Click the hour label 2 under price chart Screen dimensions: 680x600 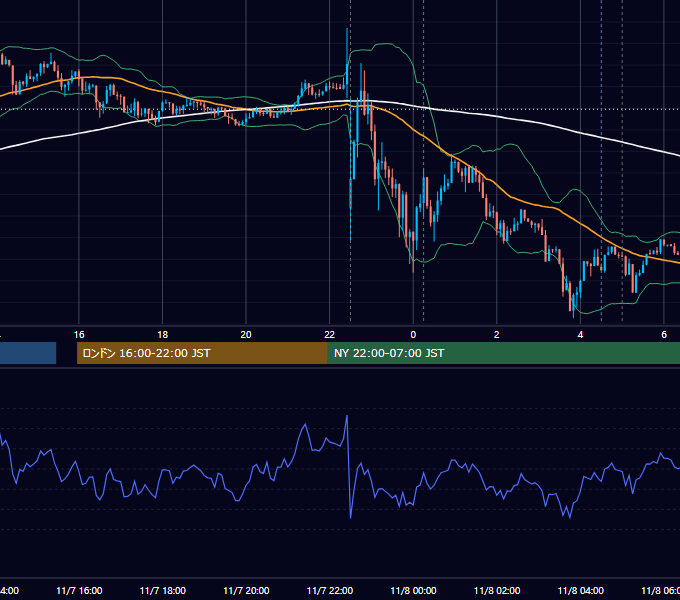coord(497,335)
